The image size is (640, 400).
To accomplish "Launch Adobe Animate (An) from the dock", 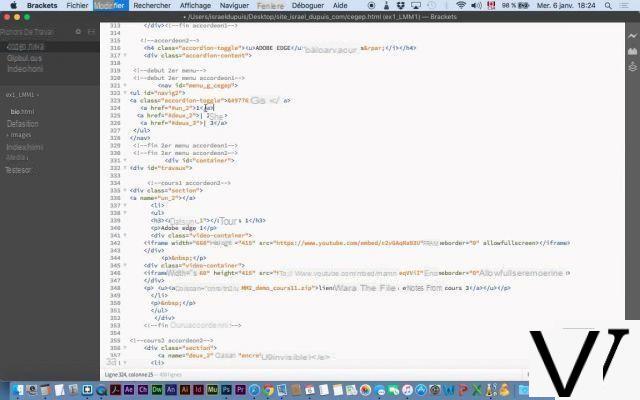I will [171, 390].
